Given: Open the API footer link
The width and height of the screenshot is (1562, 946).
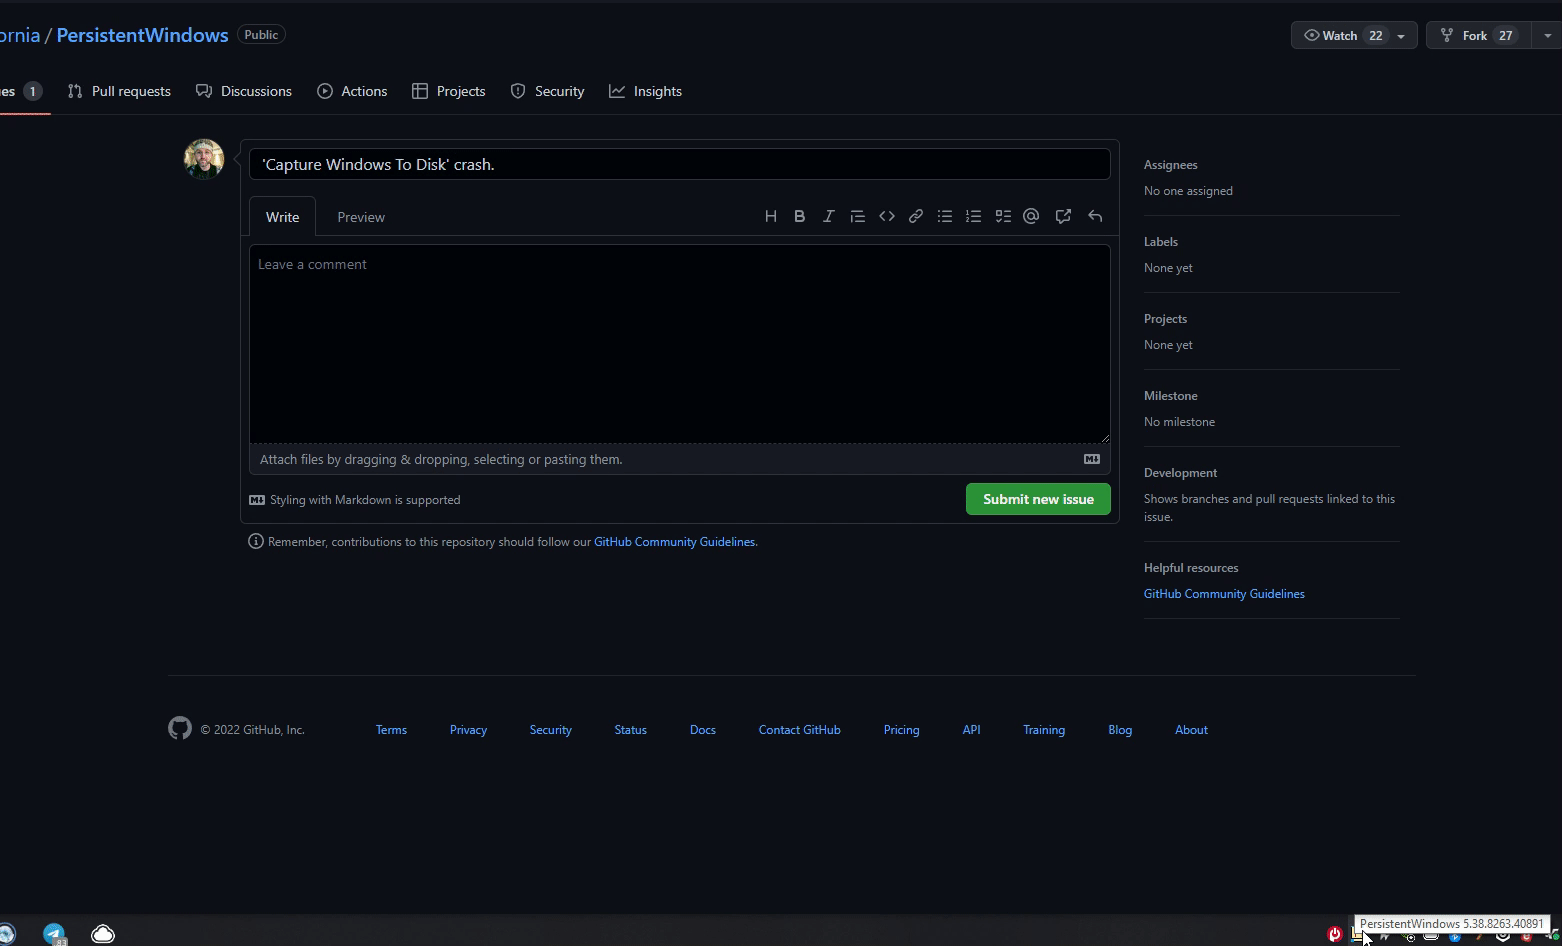Looking at the screenshot, I should 971,730.
